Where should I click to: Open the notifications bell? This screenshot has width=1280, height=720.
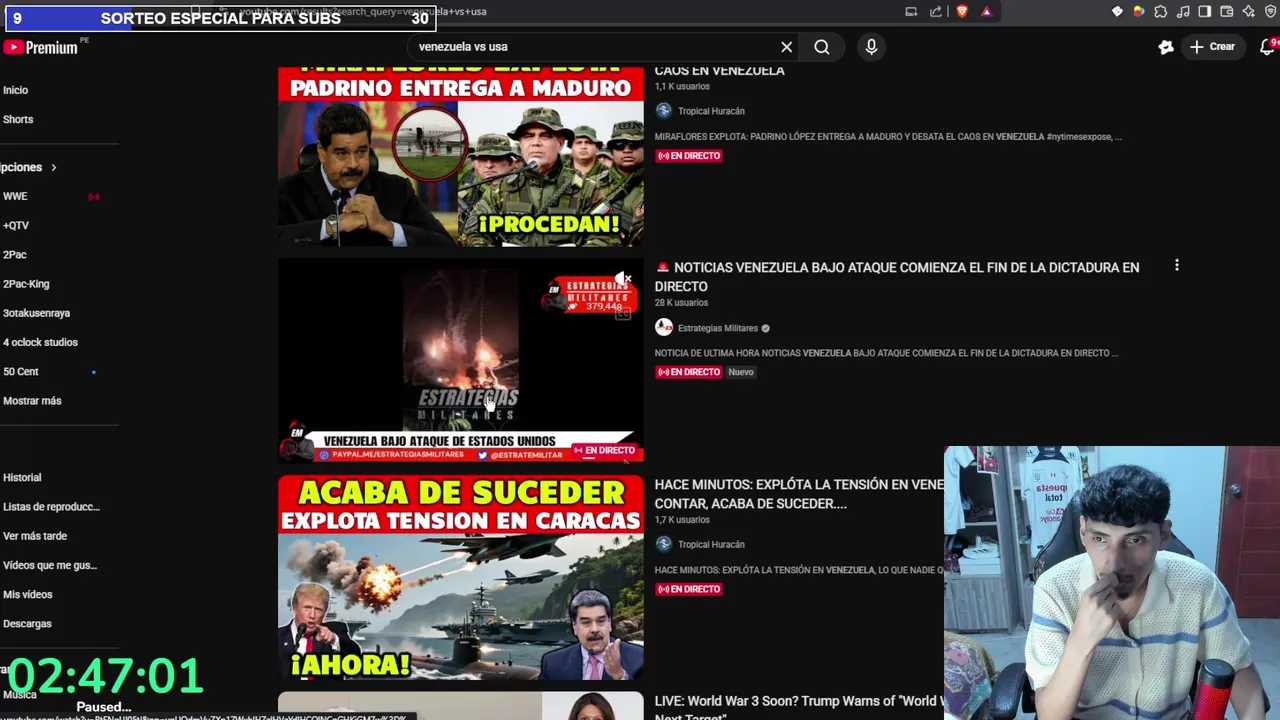(x=1267, y=47)
